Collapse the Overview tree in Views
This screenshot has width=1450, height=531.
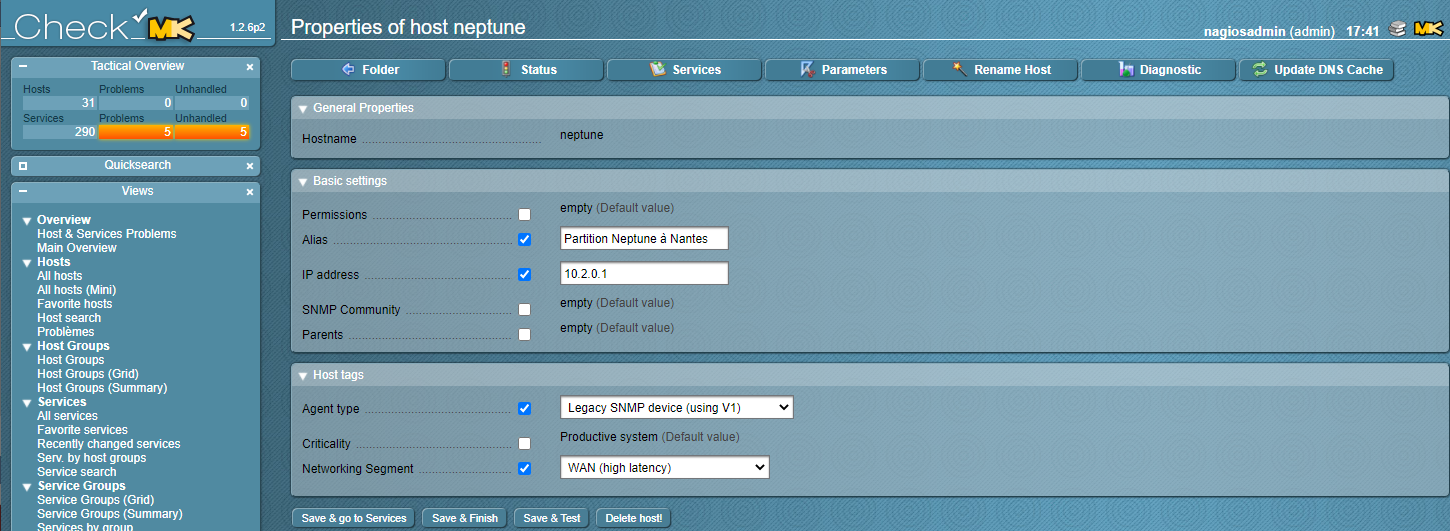pos(27,221)
